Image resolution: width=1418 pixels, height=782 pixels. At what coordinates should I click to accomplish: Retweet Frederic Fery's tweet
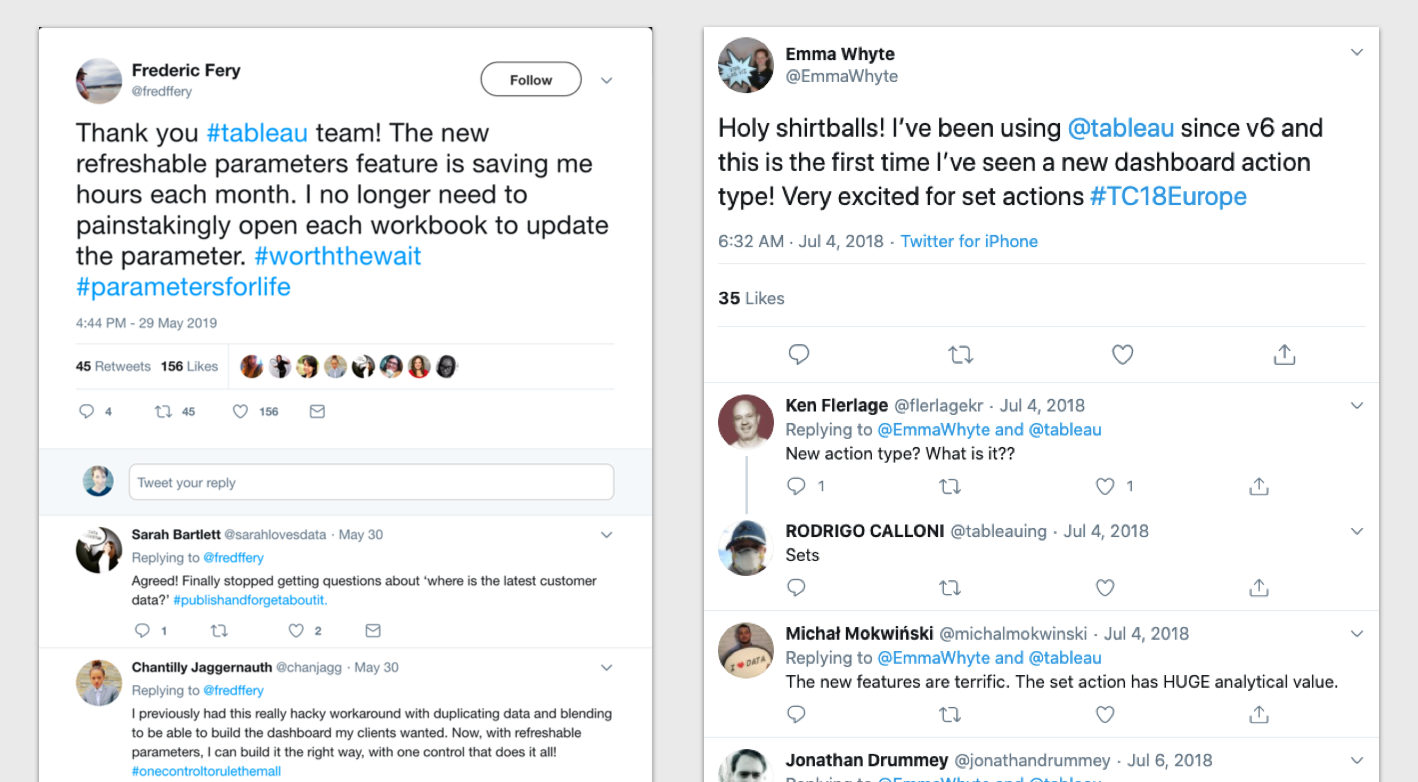click(163, 411)
